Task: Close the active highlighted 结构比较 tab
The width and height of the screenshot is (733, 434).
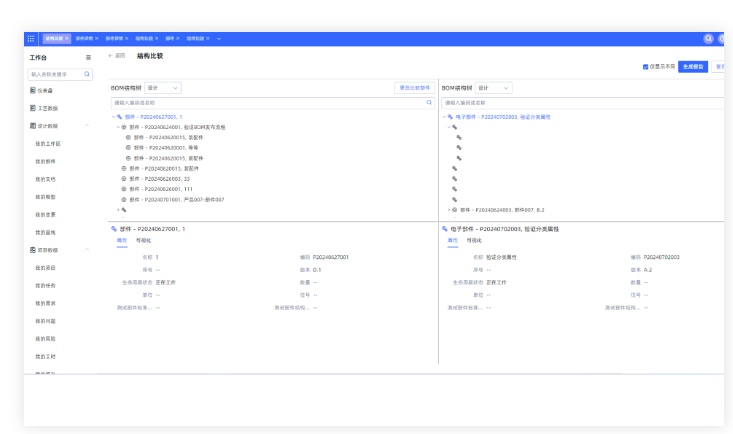Action: (x=67, y=39)
